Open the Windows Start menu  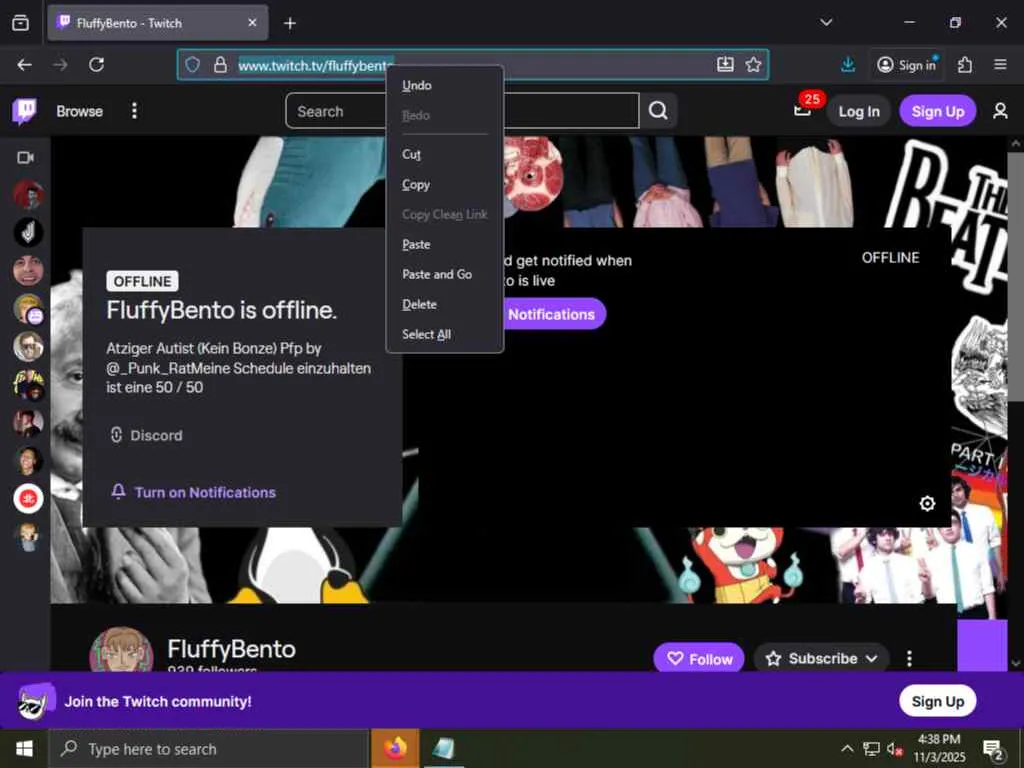tap(24, 748)
